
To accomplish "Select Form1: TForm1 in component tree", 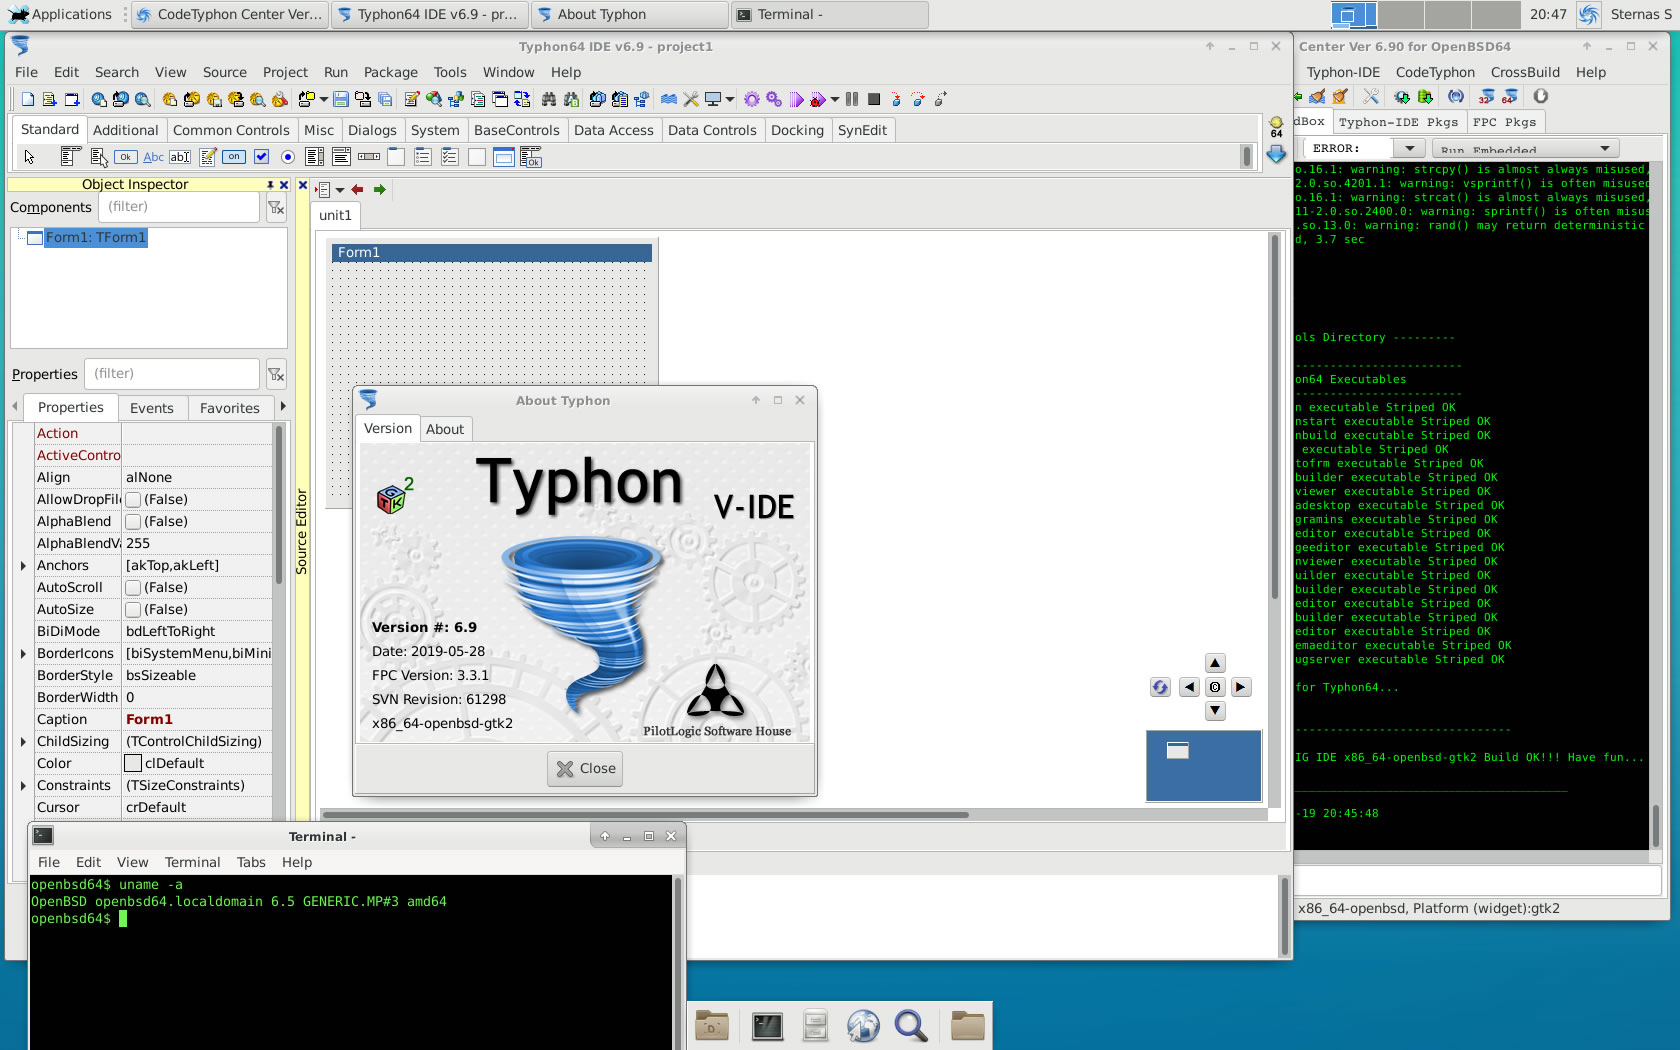I will (x=96, y=237).
